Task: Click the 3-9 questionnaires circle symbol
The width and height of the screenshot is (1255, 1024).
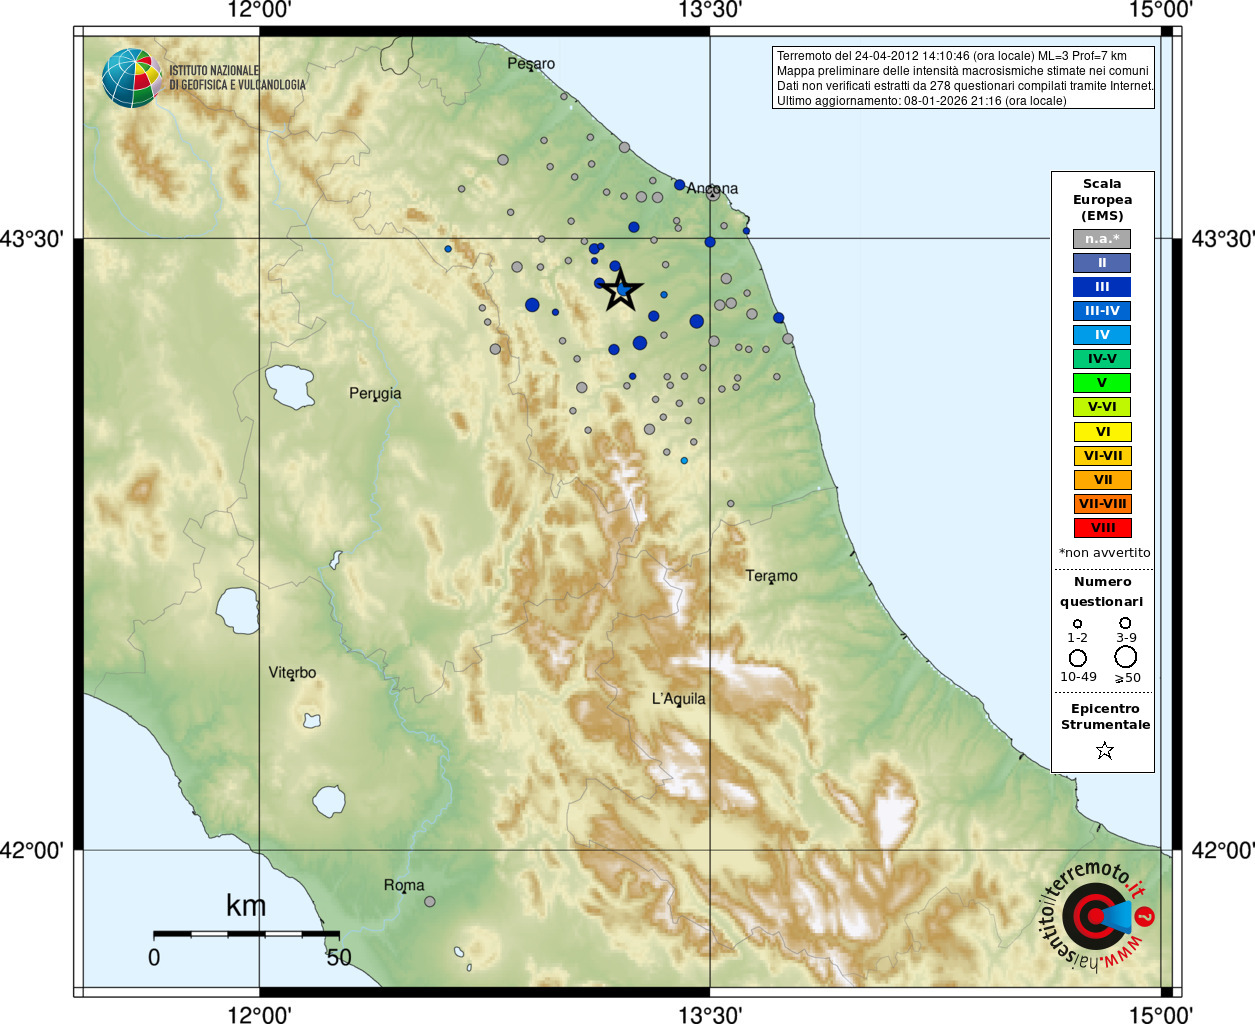Action: [1125, 622]
